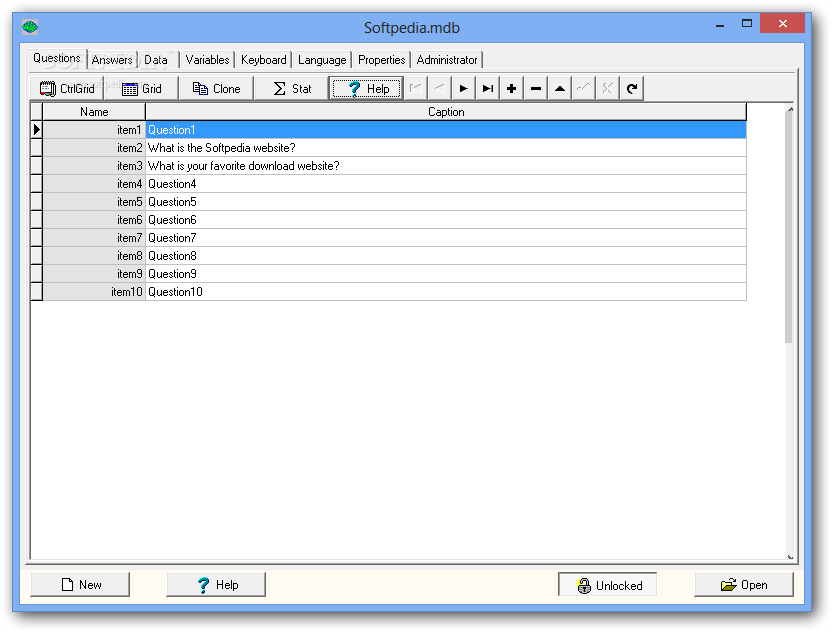Image resolution: width=832 pixels, height=632 pixels.
Task: Clone the selected question
Action: [x=216, y=89]
